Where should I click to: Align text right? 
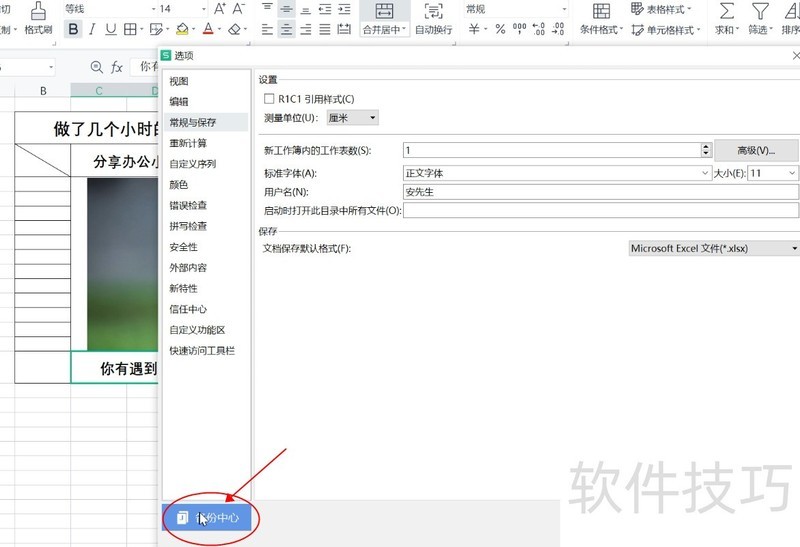(306, 29)
